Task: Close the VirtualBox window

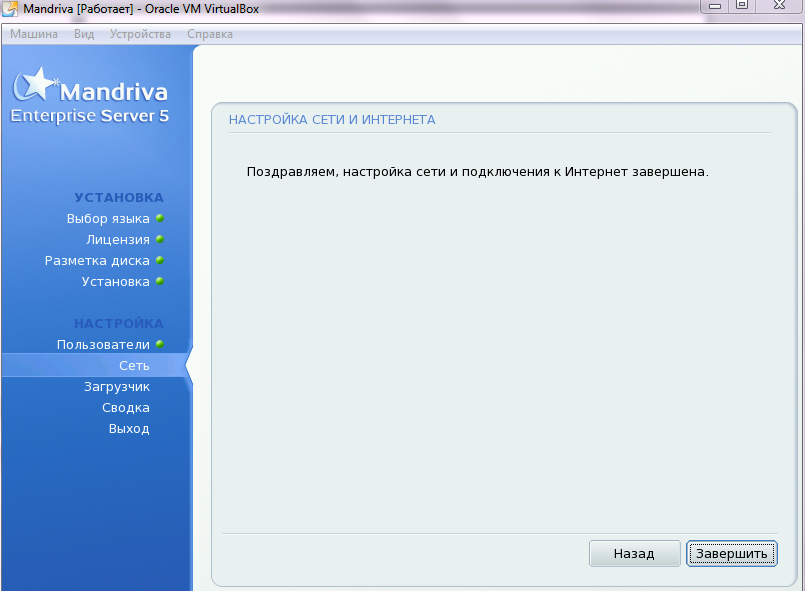Action: click(779, 6)
